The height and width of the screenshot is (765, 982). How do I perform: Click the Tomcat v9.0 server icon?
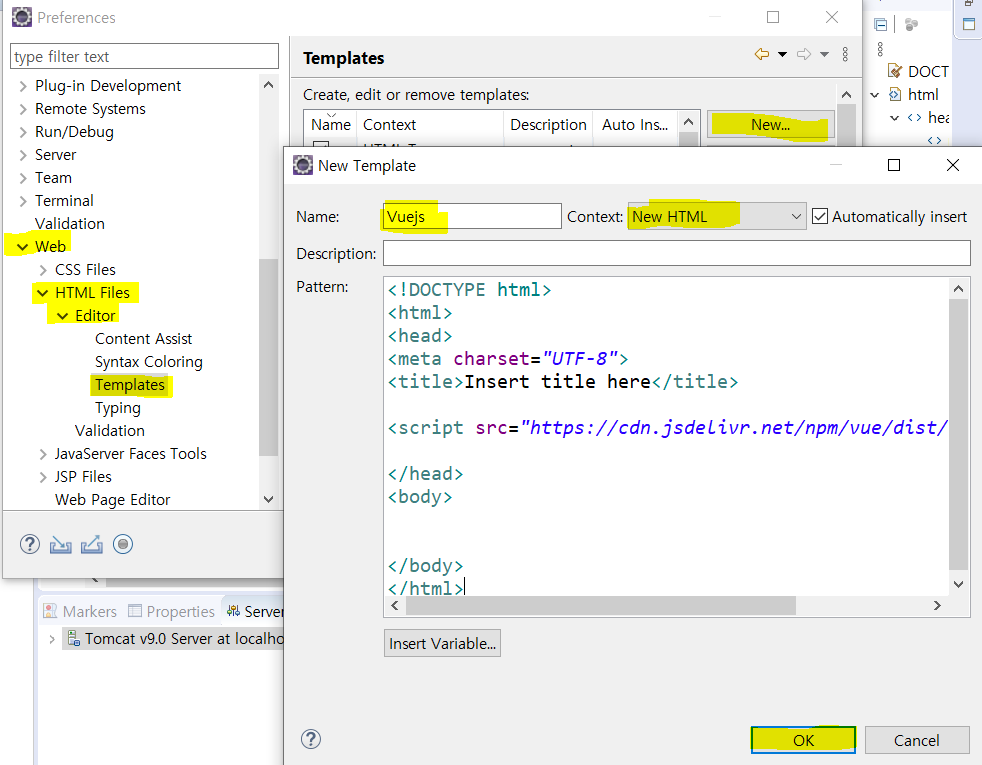coord(74,639)
